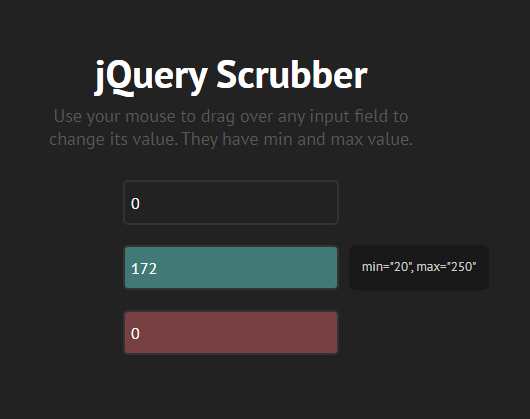Screen dimensions: 530x419
Task: Click the max="250" text in tooltip
Action: coord(446,267)
